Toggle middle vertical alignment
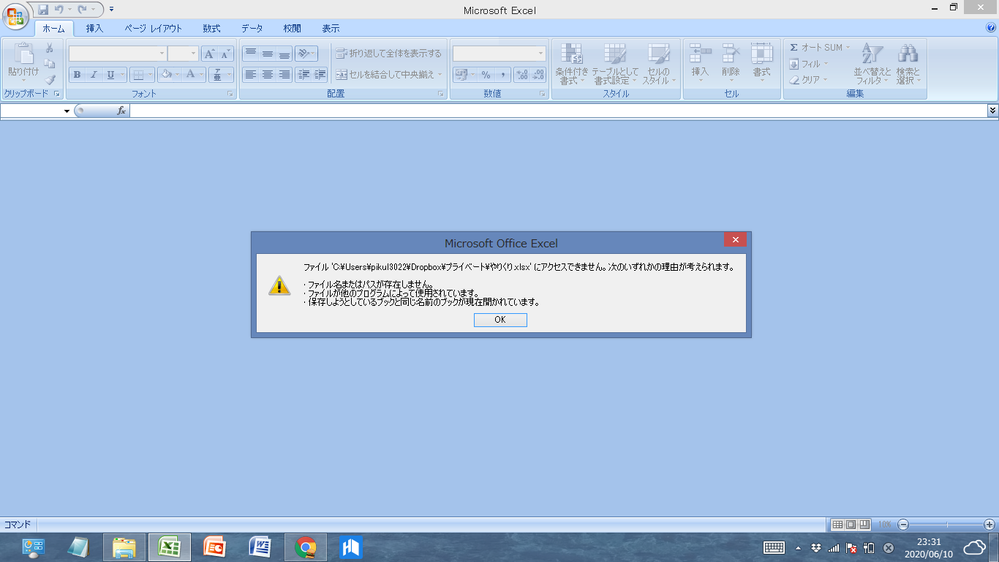This screenshot has height=562, width=999. (x=268, y=54)
